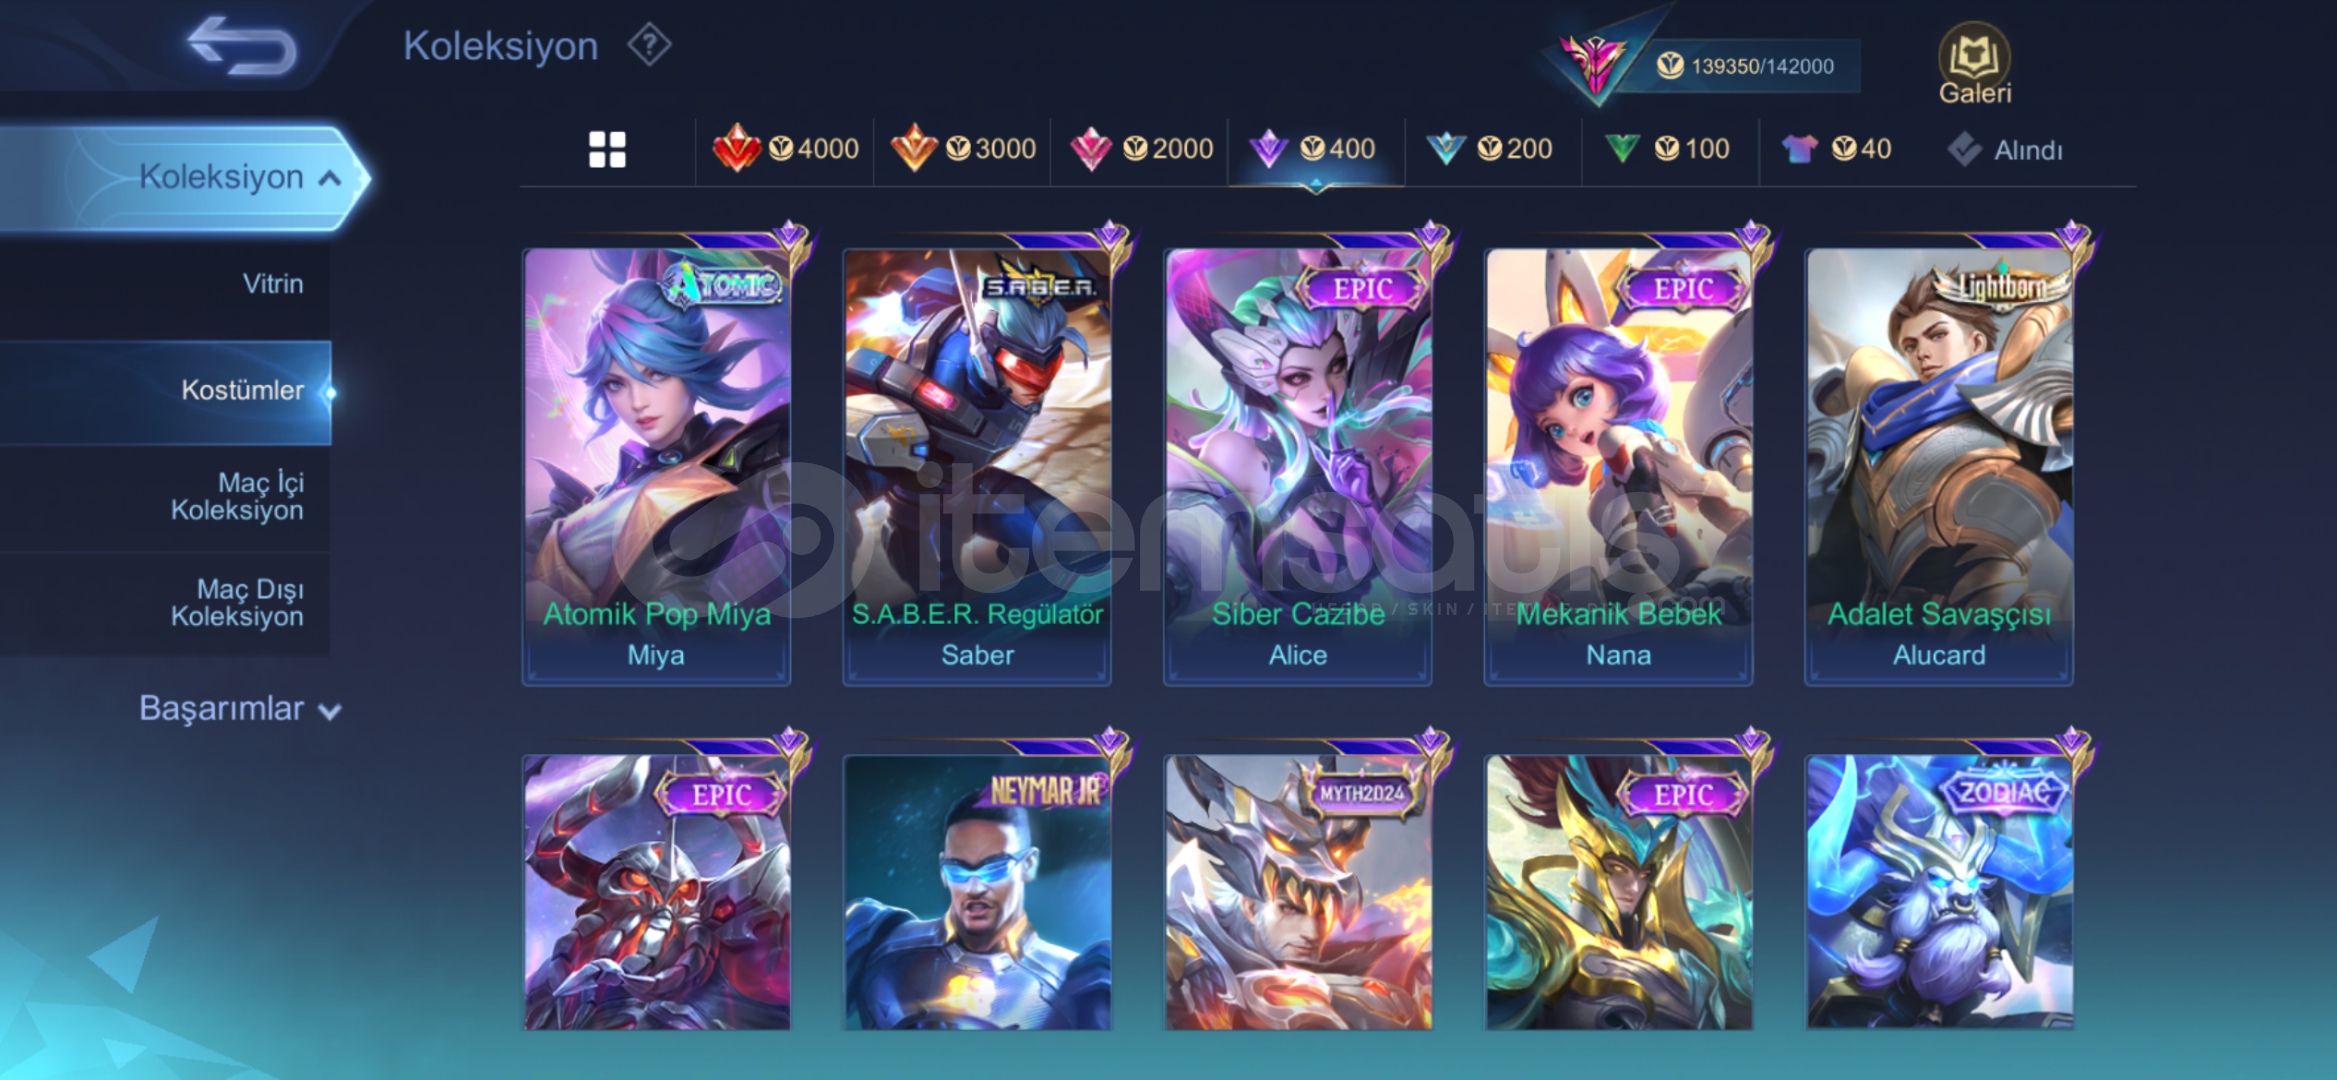The height and width of the screenshot is (1080, 2337).
Task: Open the Neymar Jr skin card
Action: (977, 892)
